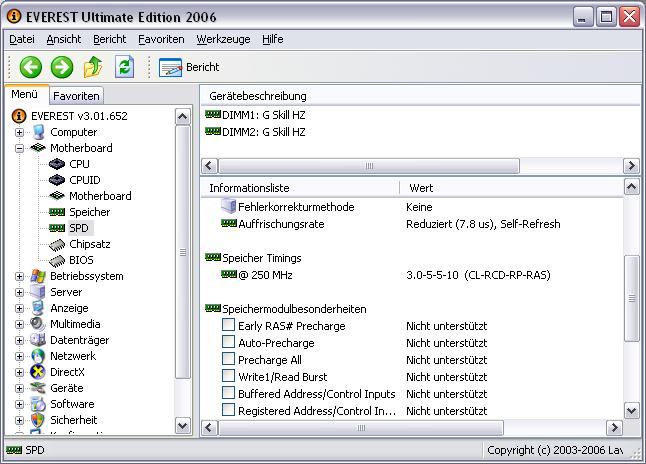Screen dimensions: 646x464
Task: Open the Bericht report wizard
Action: (189, 67)
